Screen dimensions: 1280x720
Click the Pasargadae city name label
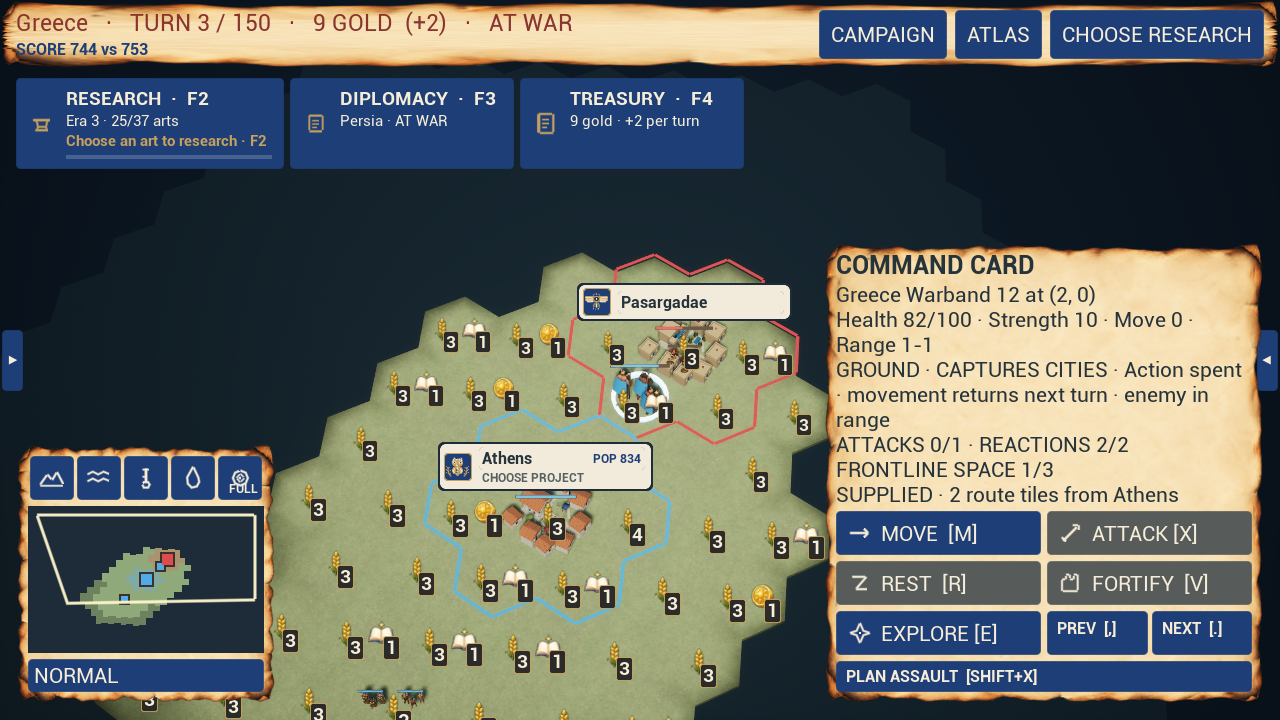coord(664,302)
